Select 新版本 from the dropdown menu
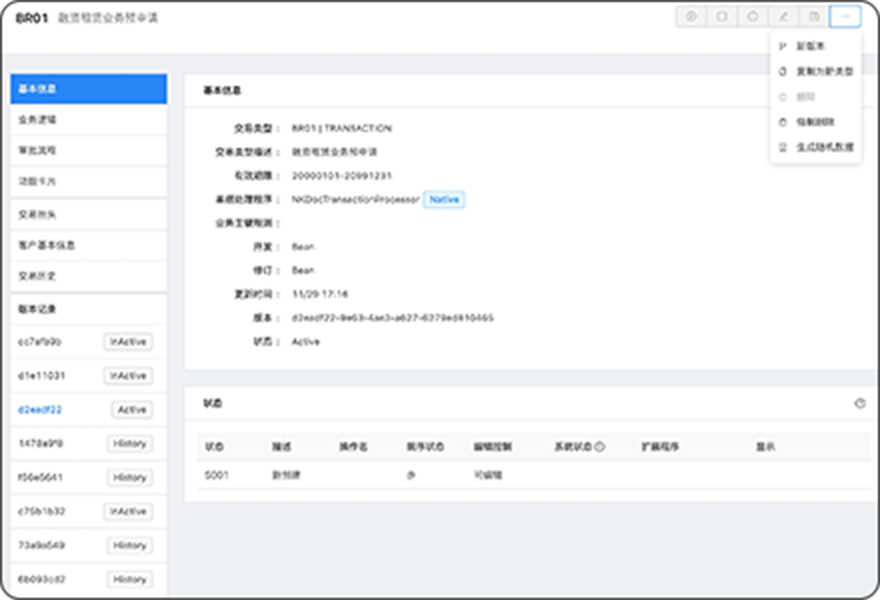The height and width of the screenshot is (600, 880). click(x=810, y=46)
